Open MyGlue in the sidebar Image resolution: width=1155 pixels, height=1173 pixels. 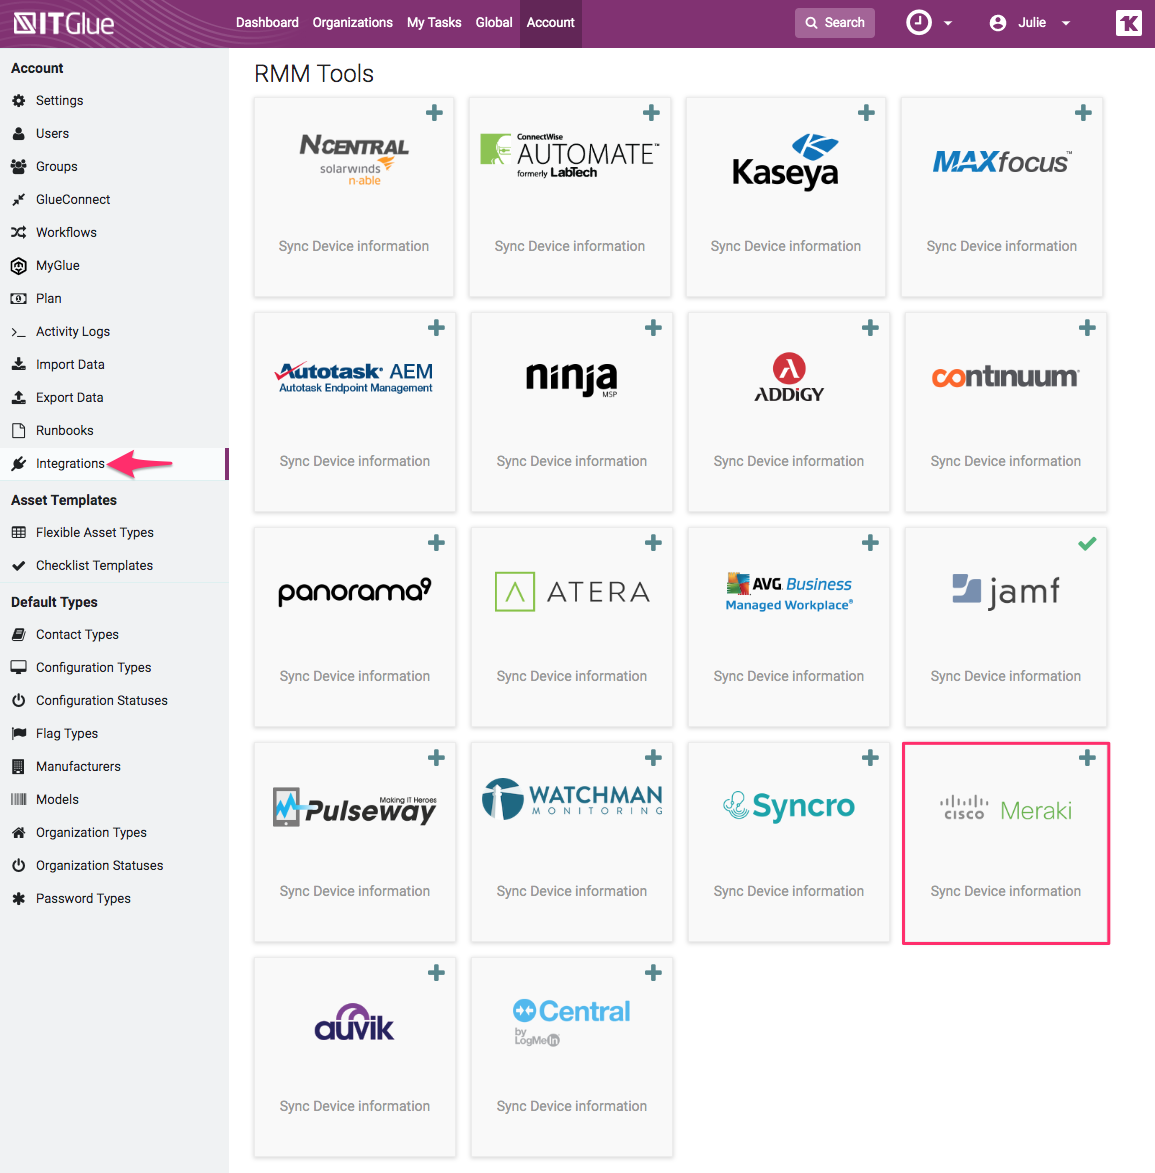[58, 265]
